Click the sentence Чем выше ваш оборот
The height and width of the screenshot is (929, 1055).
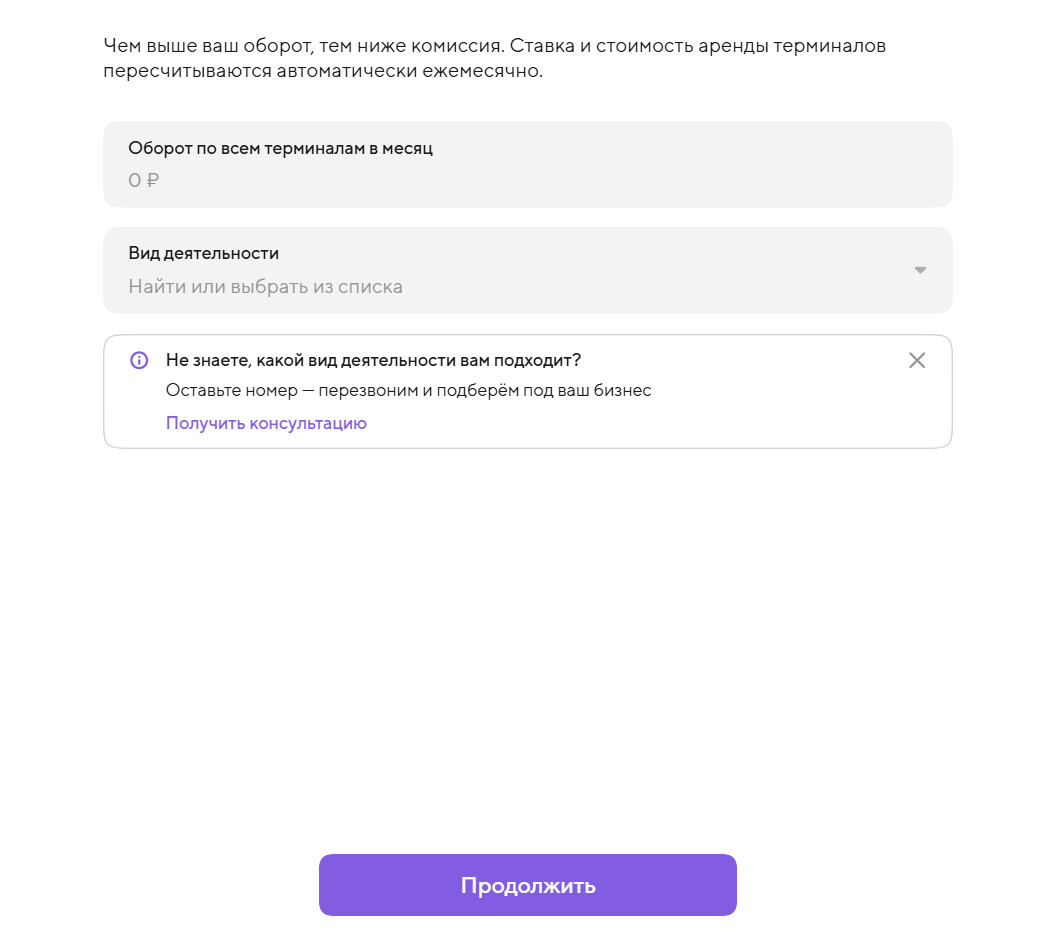303,46
